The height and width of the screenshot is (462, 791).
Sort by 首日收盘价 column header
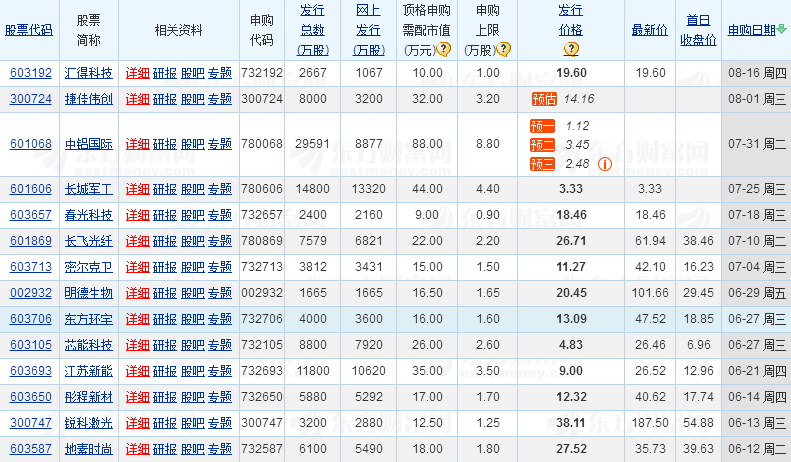pyautogui.click(x=698, y=30)
